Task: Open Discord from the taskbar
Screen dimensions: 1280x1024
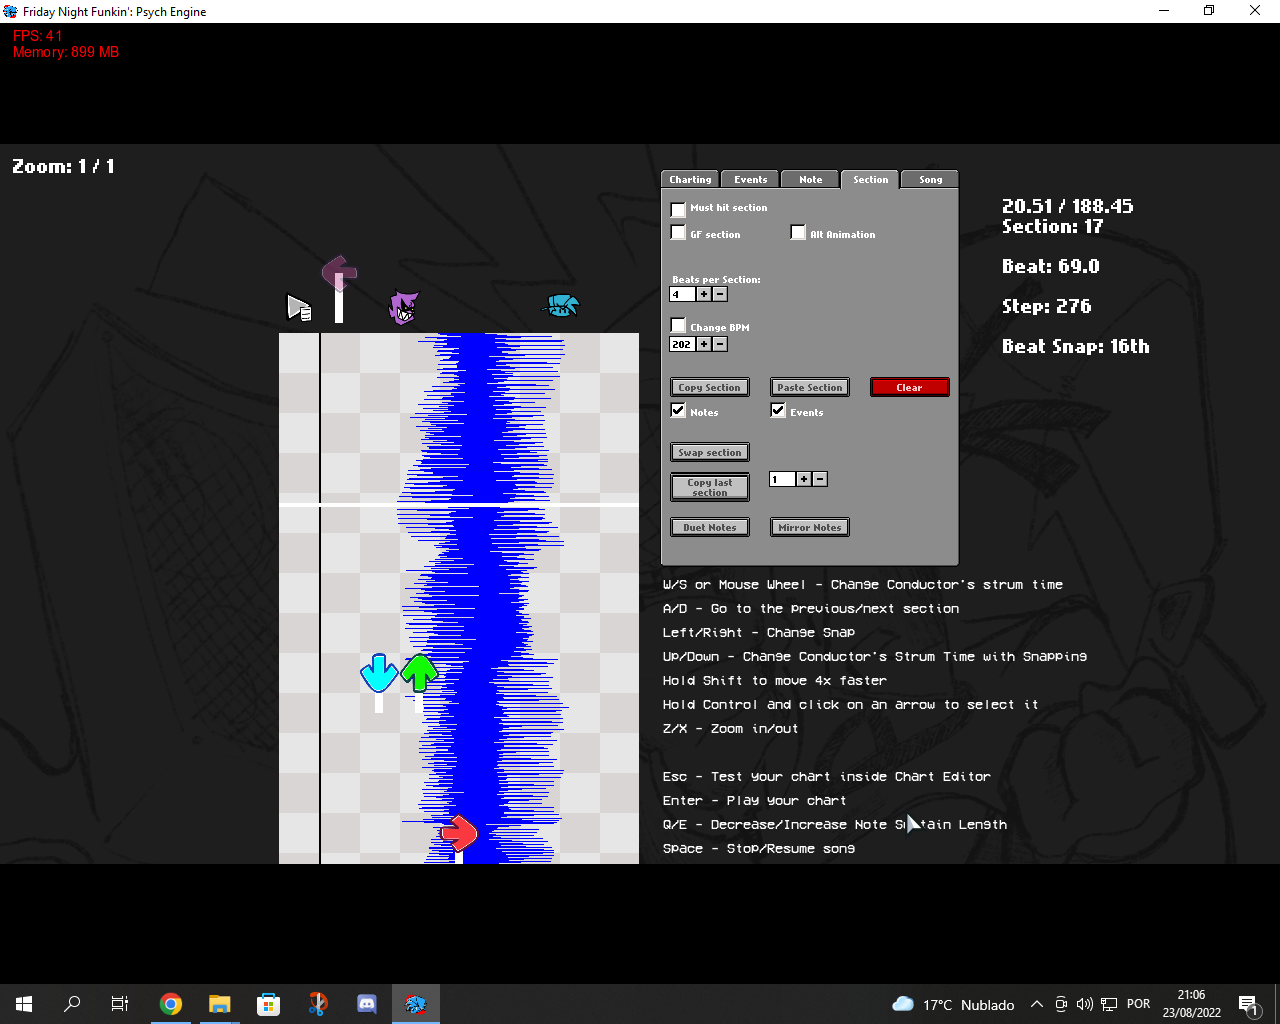Action: point(366,1004)
